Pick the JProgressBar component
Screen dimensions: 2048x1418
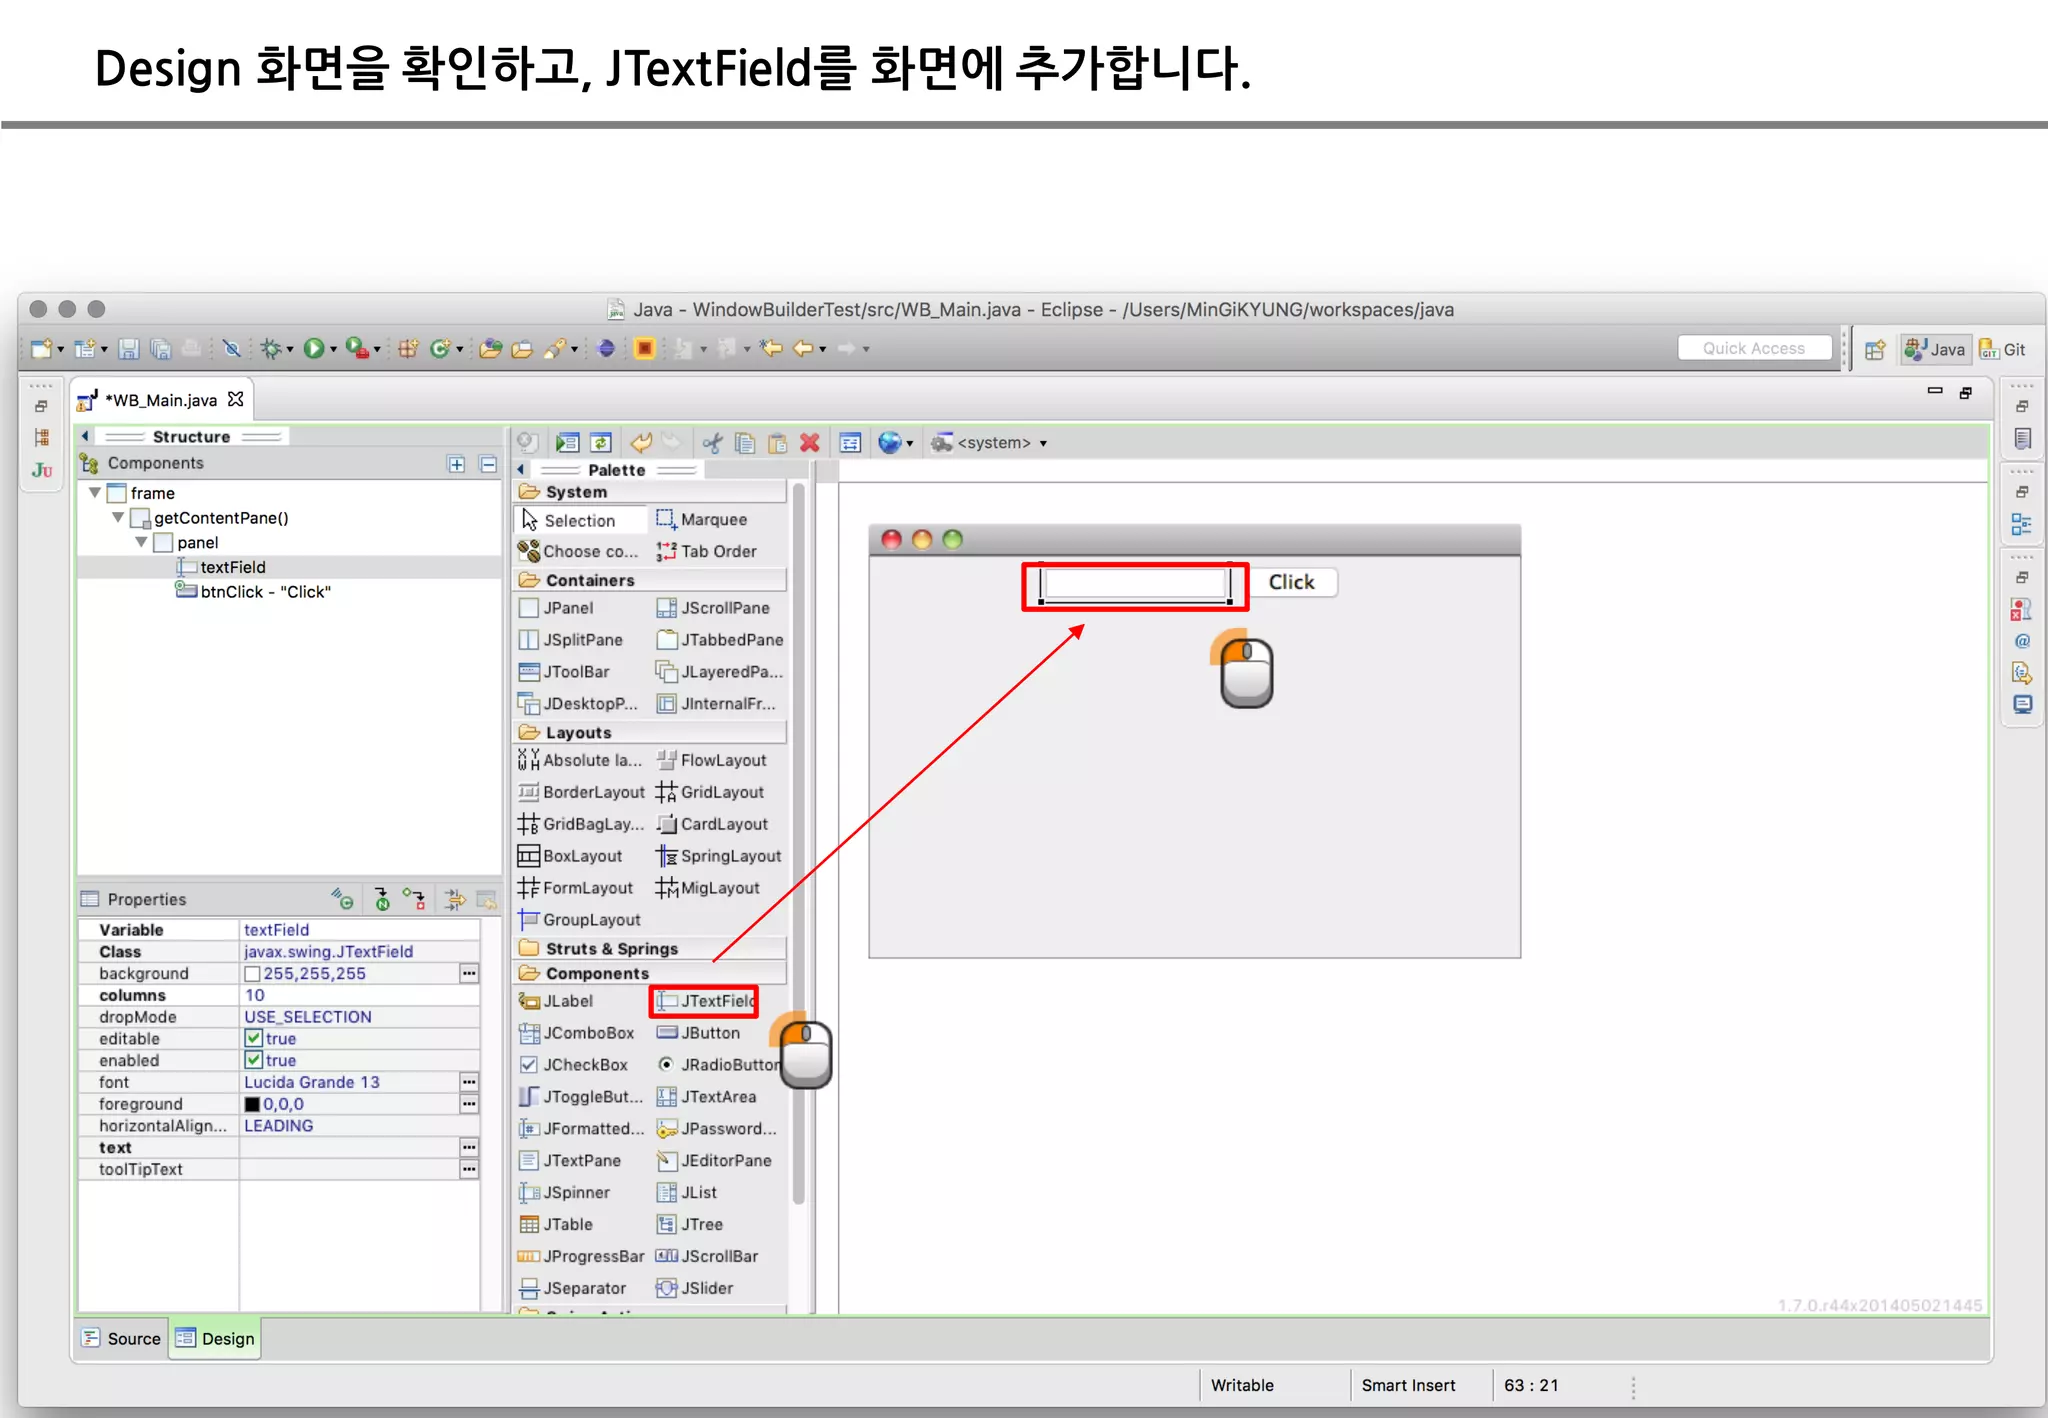pos(581,1257)
